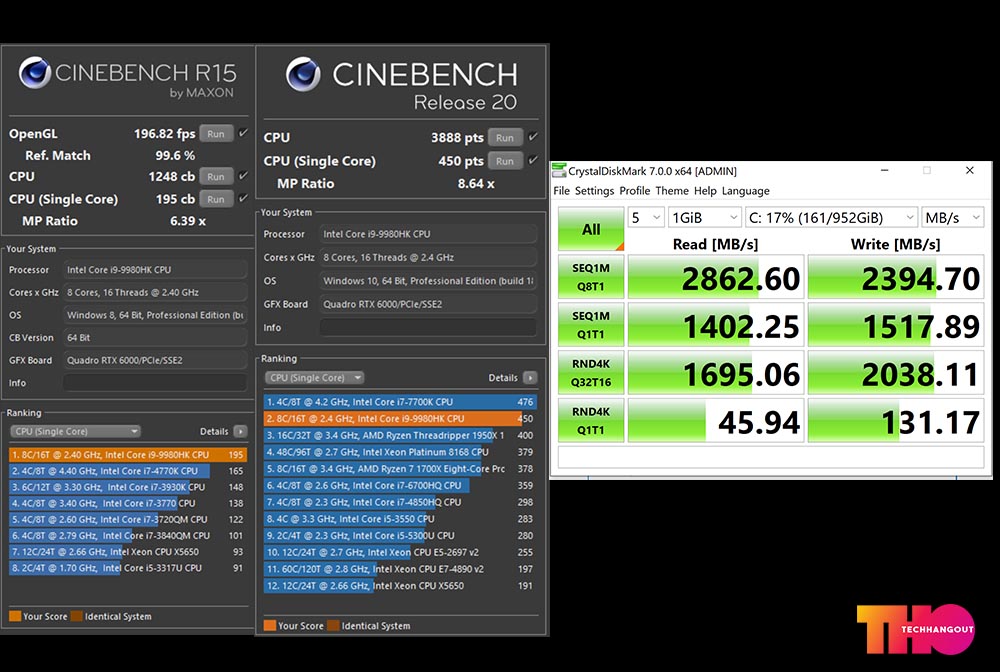1000x672 pixels.
Task: Click the TechHangout THO logo
Action: pyautogui.click(x=915, y=629)
